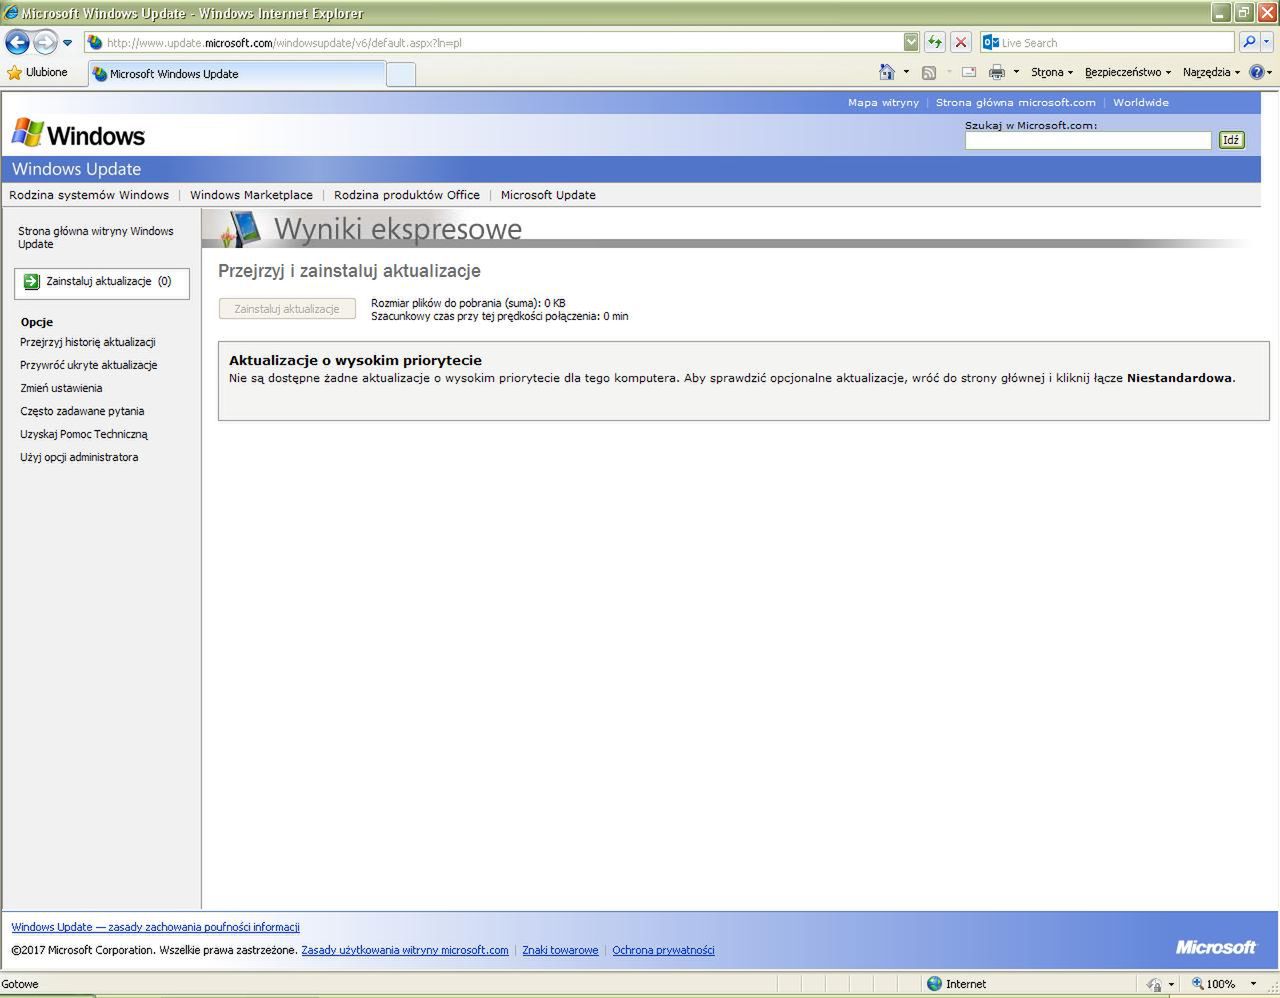Click the red Stop loading icon

click(960, 42)
